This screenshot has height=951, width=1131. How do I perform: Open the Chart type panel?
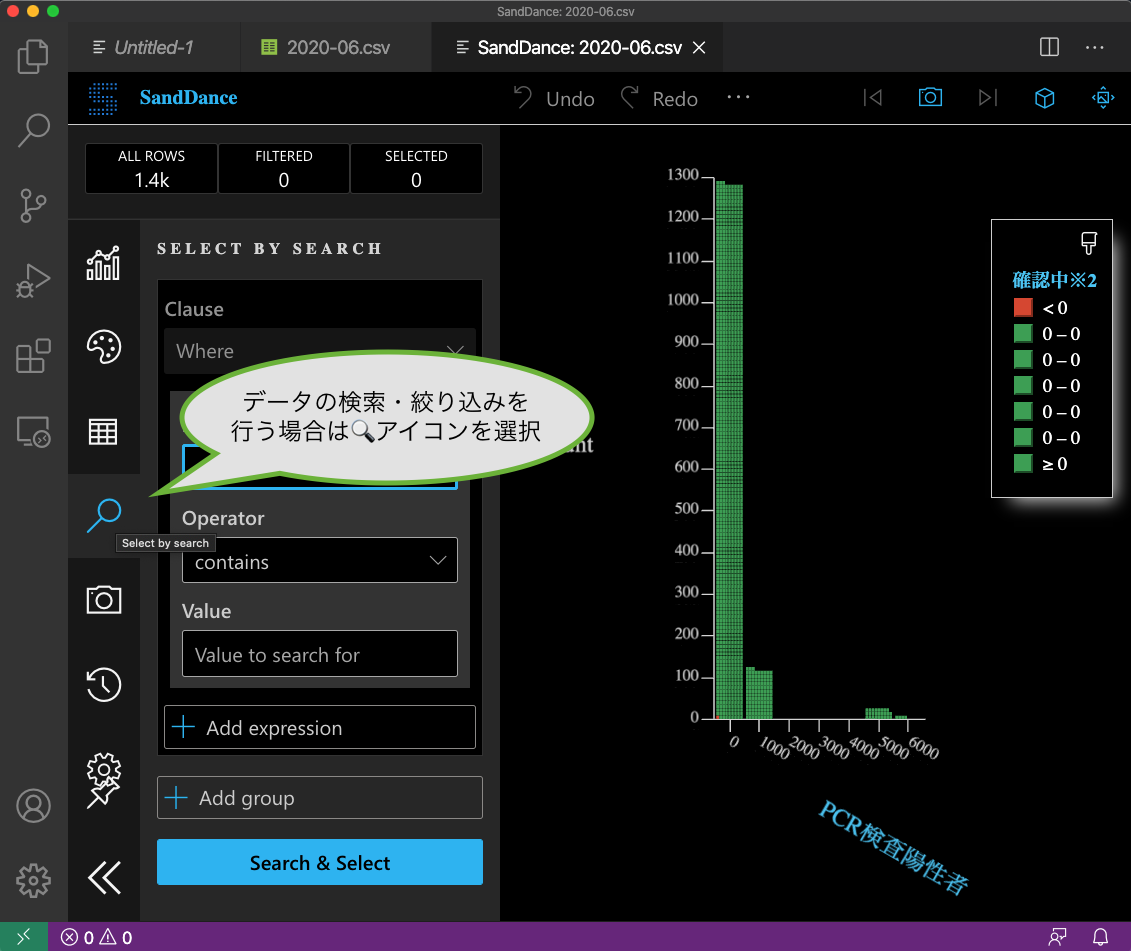coord(103,263)
